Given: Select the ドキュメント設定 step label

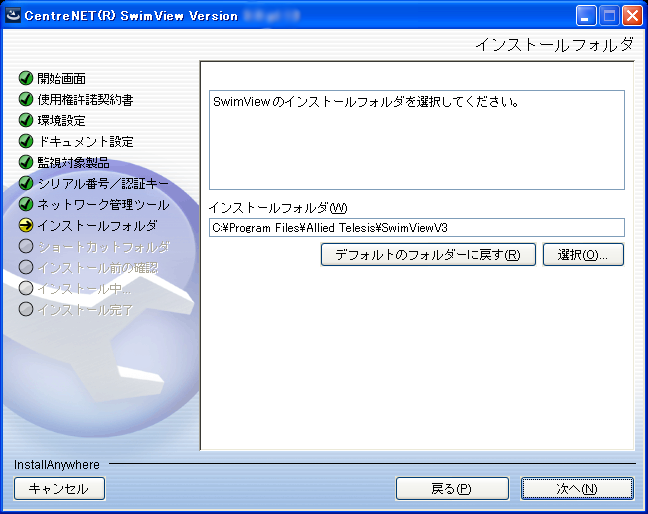Looking at the screenshot, I should click(x=86, y=142).
